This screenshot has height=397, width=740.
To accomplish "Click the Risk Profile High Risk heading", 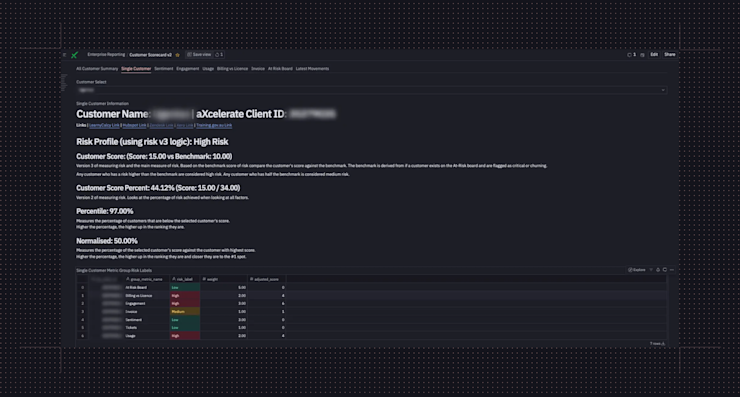I will click(152, 142).
